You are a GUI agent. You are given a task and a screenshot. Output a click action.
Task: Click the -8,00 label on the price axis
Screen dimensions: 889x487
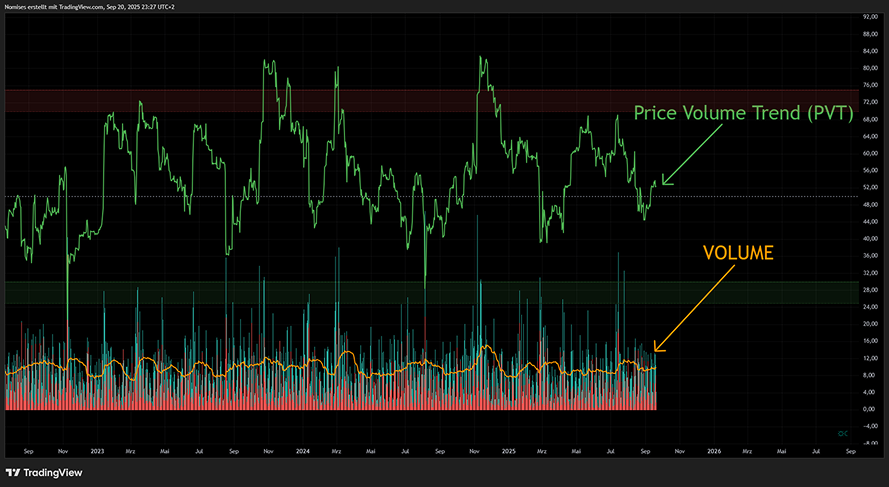(871, 443)
